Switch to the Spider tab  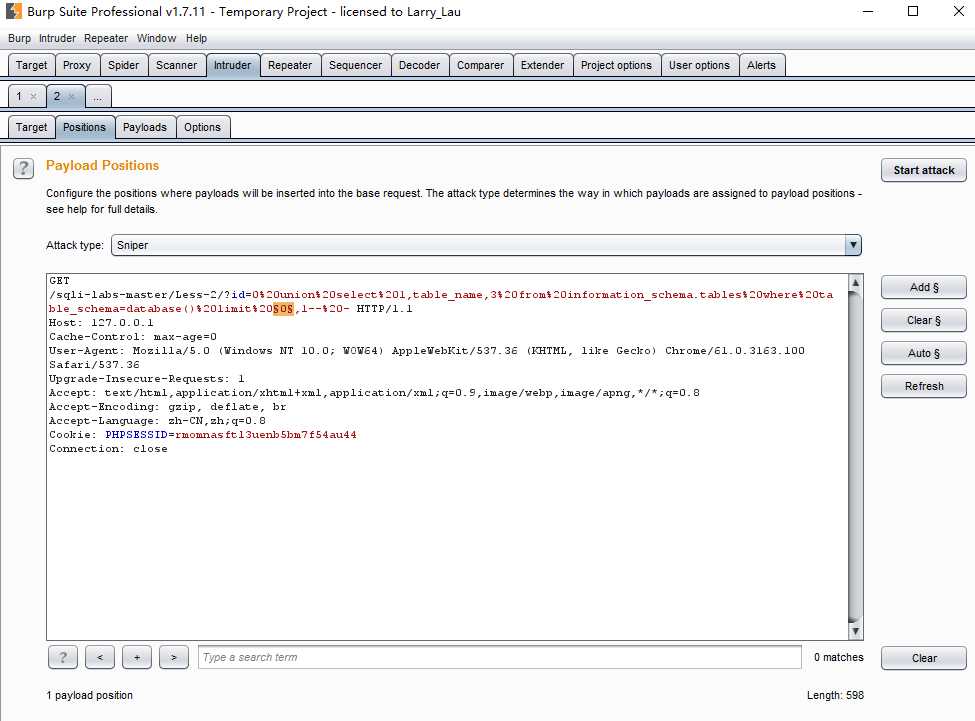point(124,65)
